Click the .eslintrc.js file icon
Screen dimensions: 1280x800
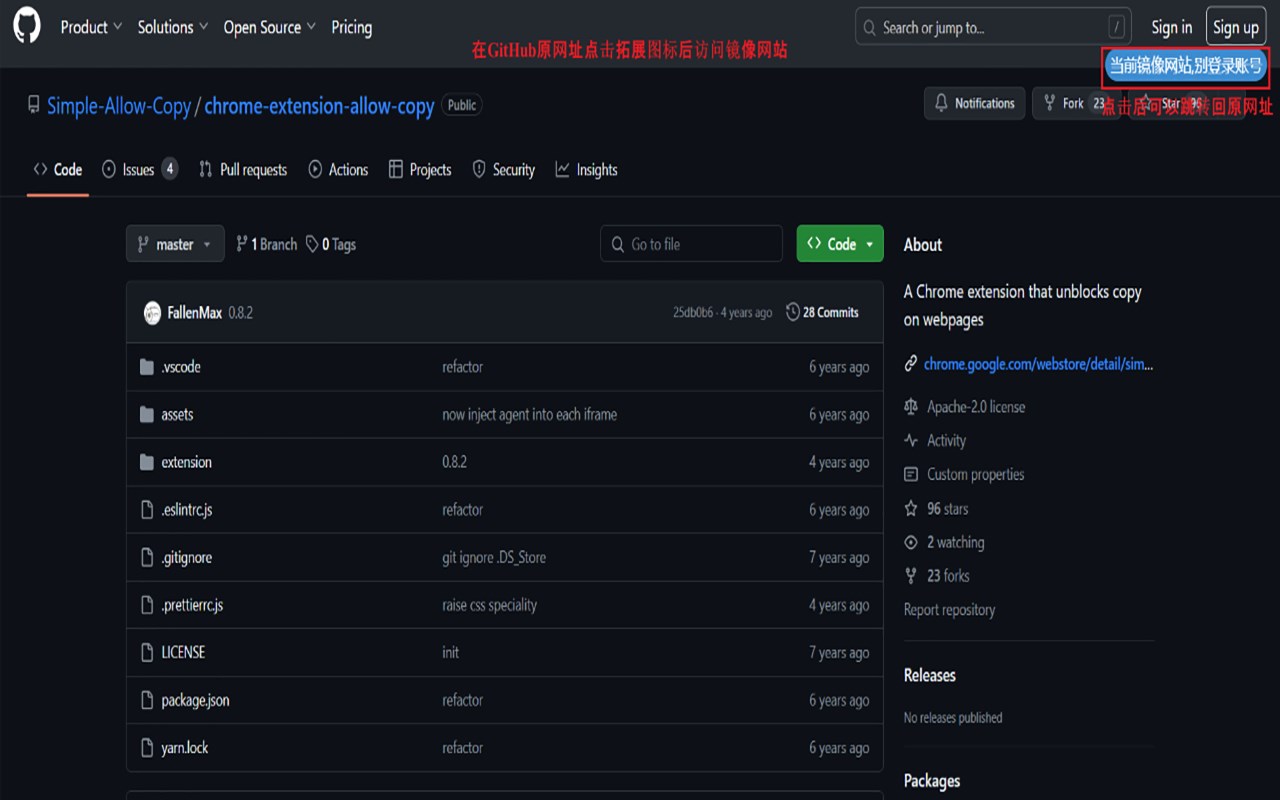(147, 510)
